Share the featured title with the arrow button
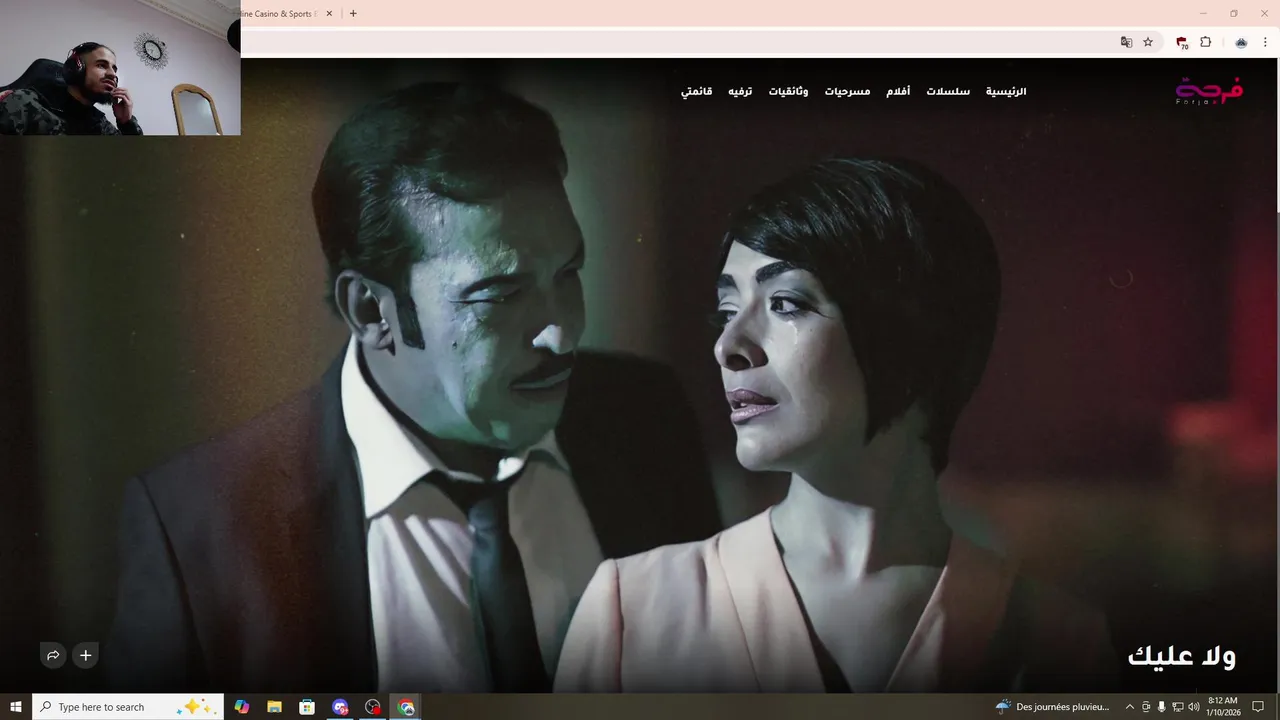1280x720 pixels. [53, 655]
